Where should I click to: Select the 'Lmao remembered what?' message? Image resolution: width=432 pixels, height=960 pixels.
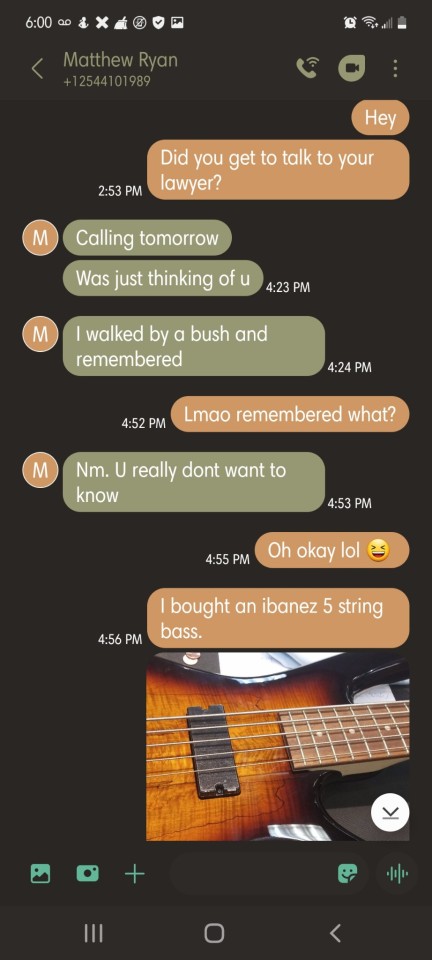pos(289,414)
